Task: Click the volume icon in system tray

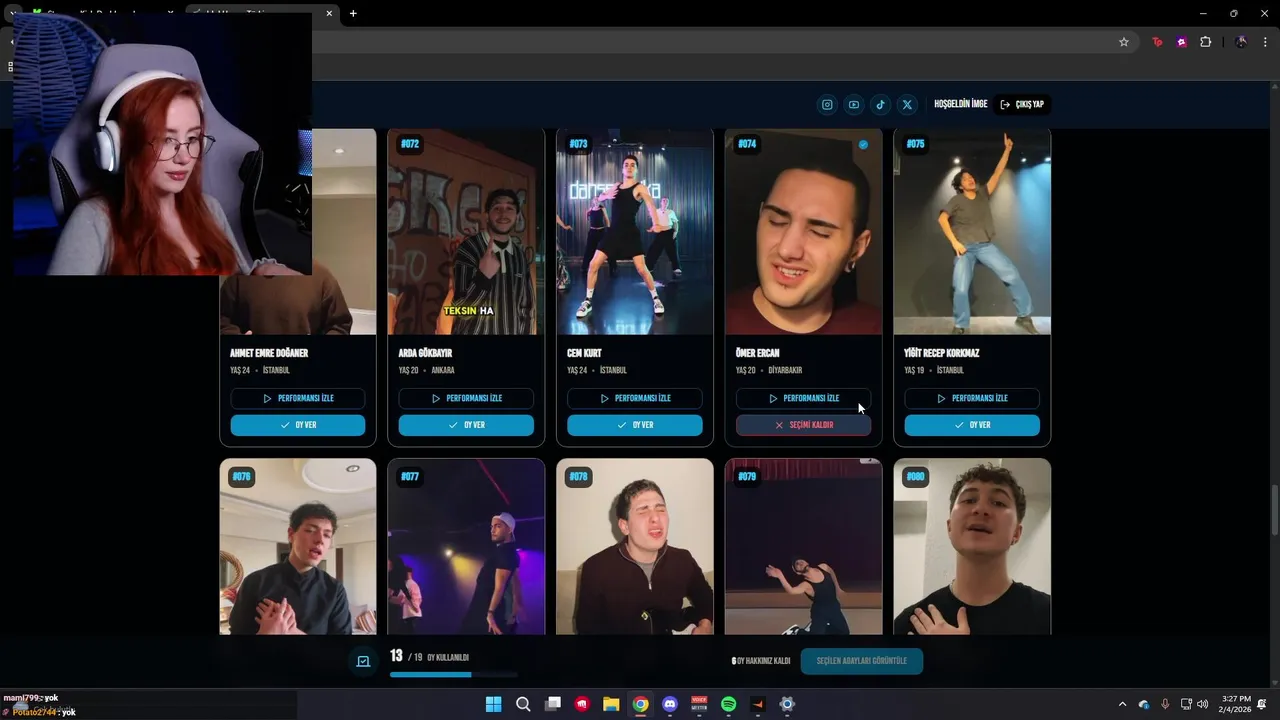Action: pos(1202,704)
